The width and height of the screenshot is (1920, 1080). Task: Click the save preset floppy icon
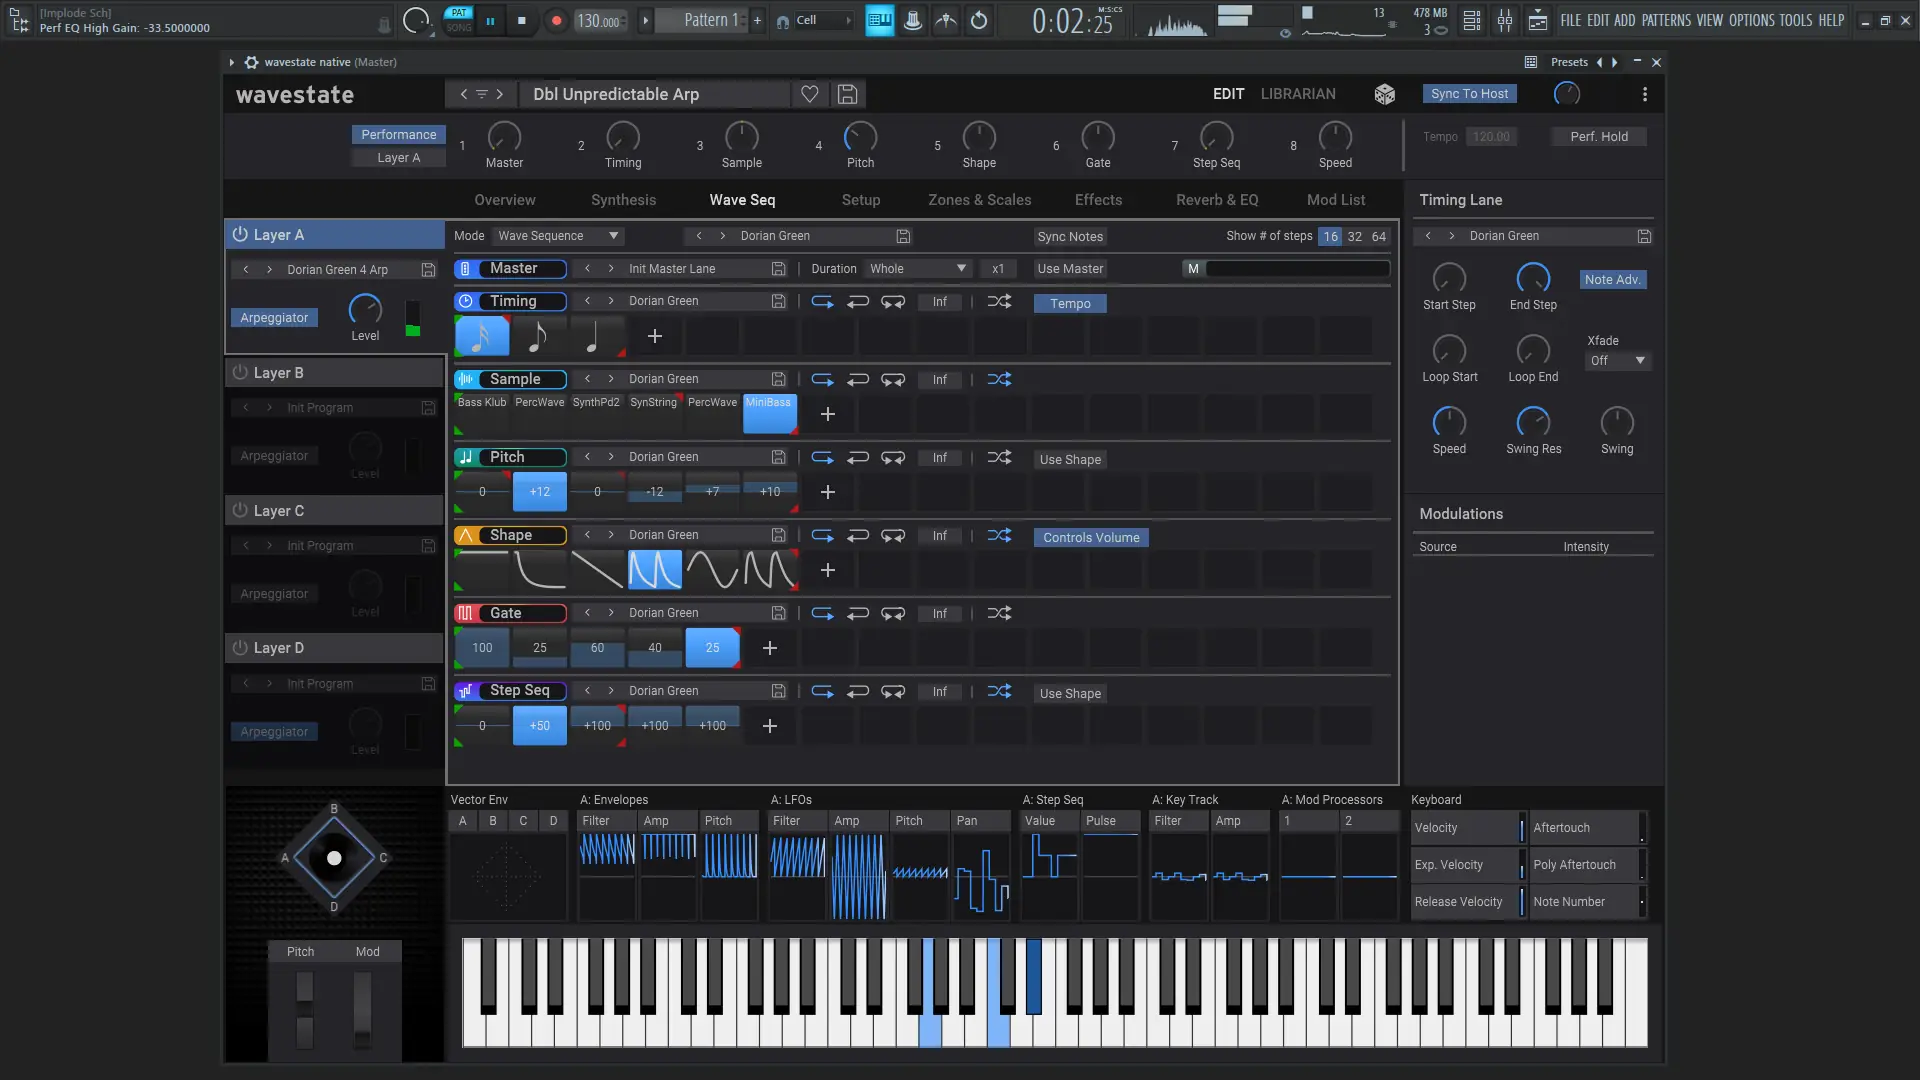(x=847, y=94)
